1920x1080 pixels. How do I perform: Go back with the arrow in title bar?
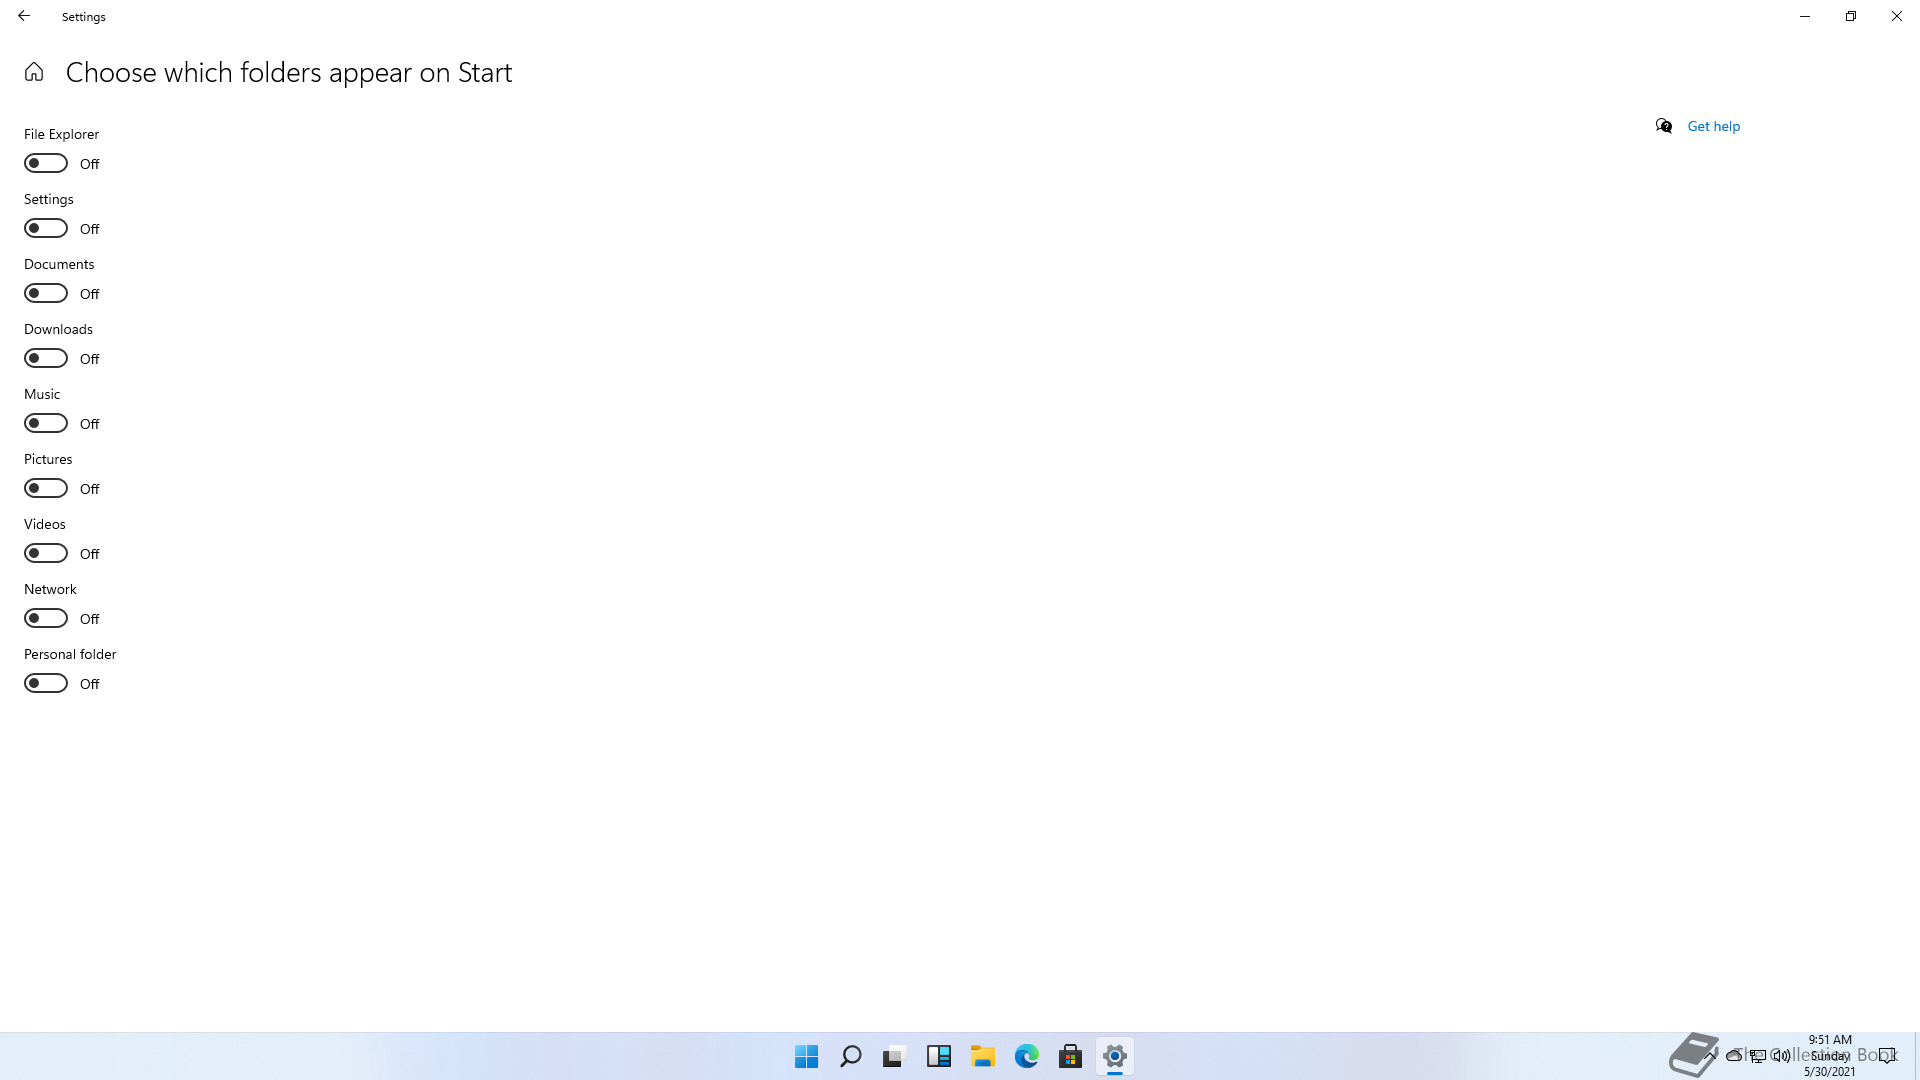(24, 16)
